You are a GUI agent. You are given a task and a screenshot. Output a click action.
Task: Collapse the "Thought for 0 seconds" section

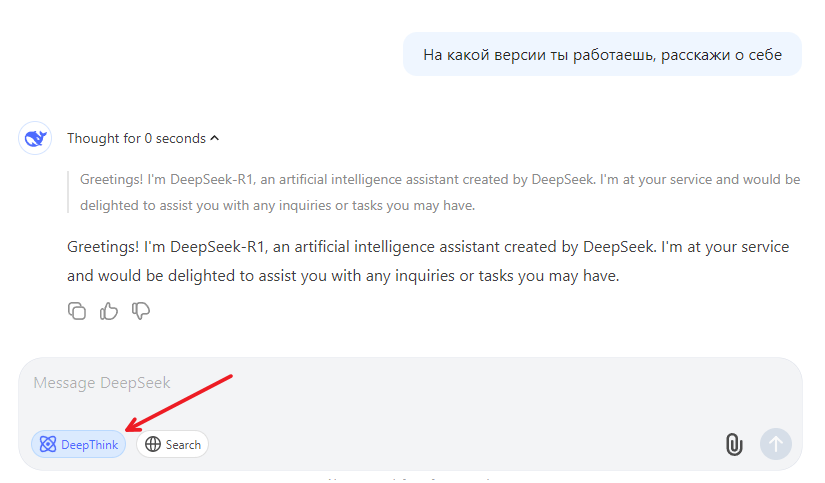[143, 138]
